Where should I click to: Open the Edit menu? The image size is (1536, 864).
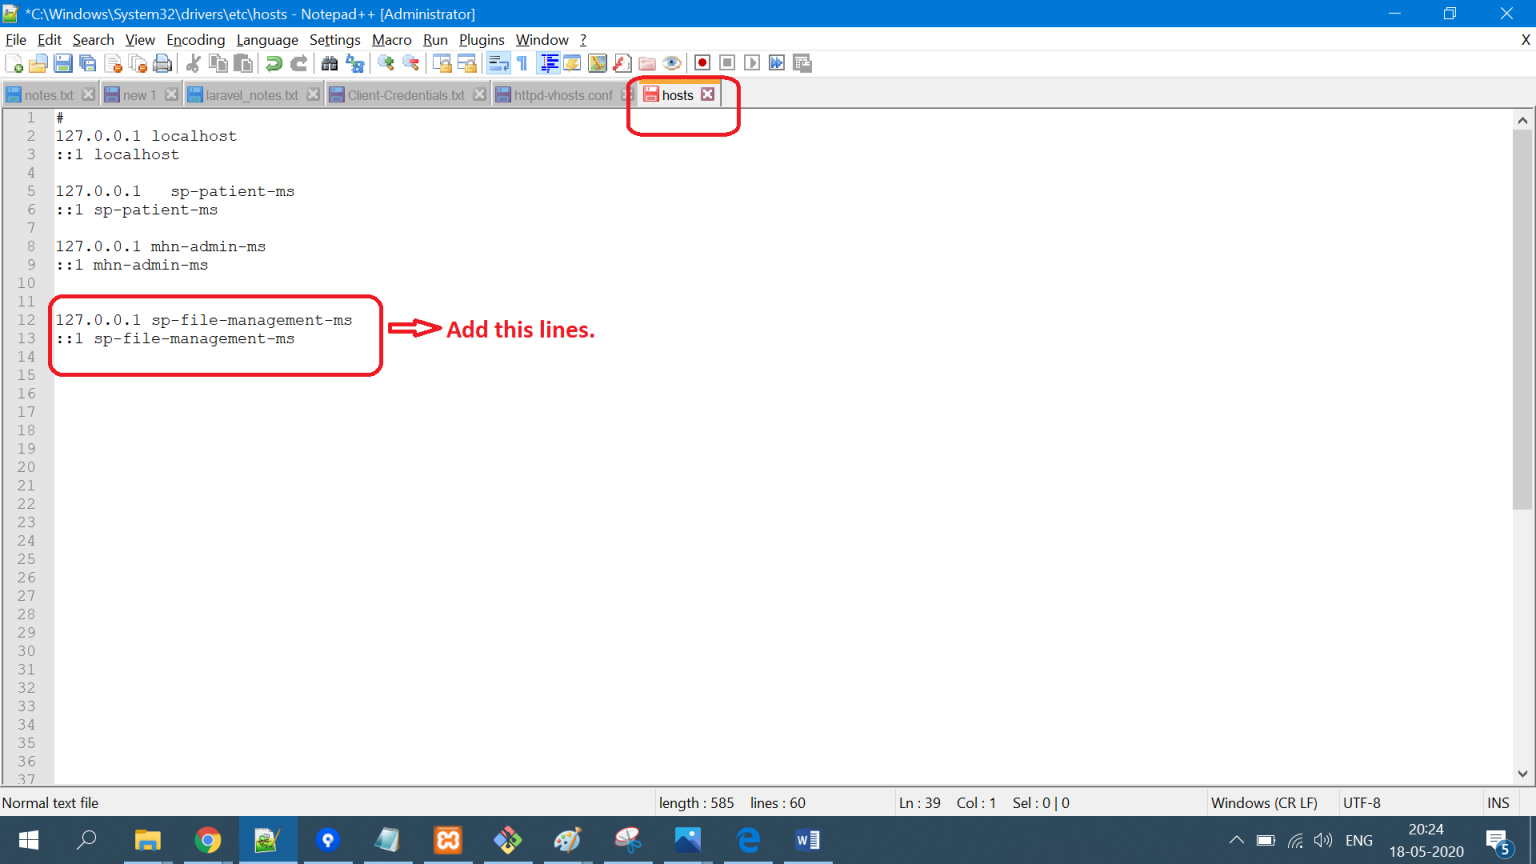(x=49, y=40)
